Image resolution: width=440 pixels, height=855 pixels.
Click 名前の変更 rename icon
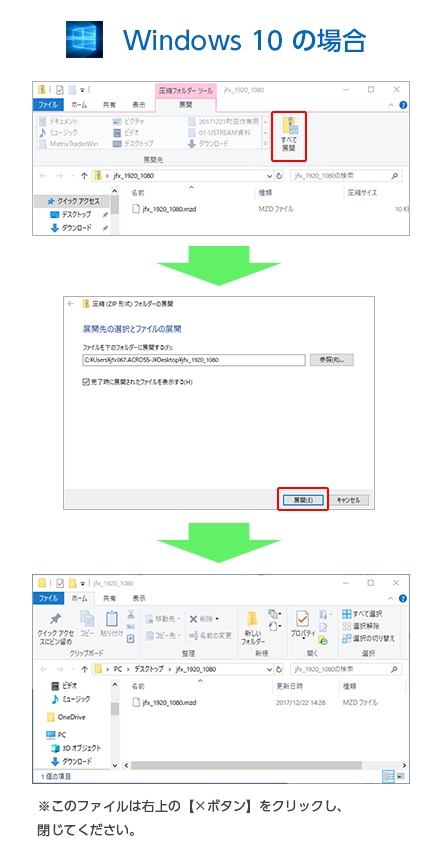[x=210, y=635]
